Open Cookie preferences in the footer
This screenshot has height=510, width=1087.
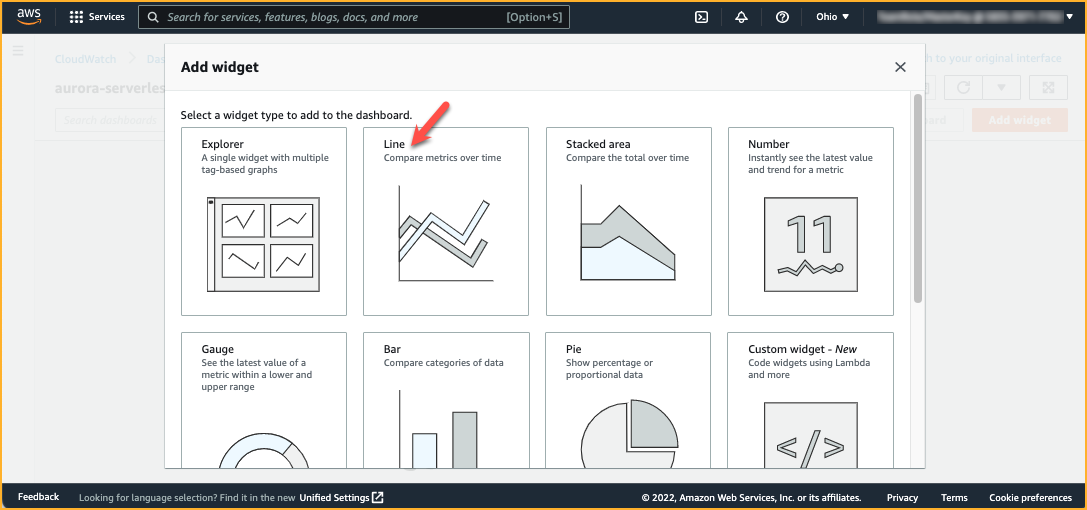click(1030, 497)
